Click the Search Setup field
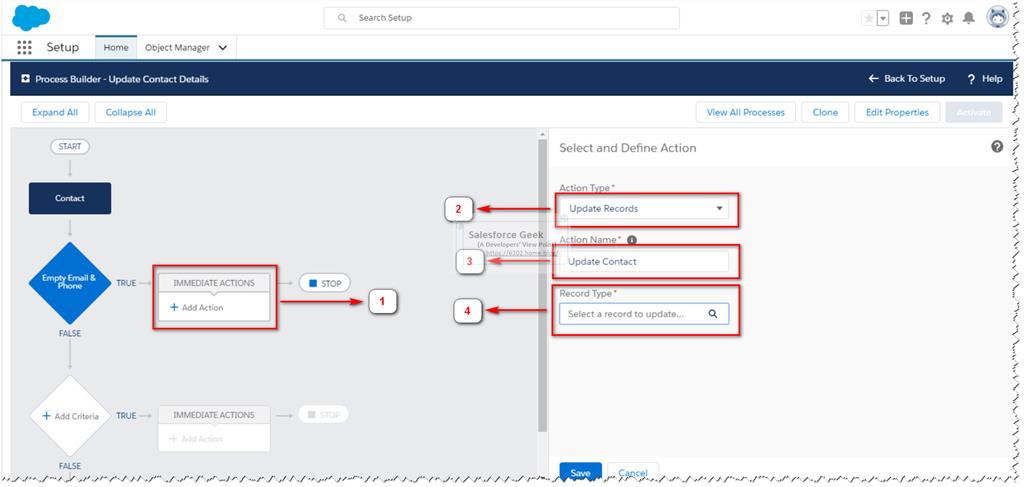Screen dimensions: 1024x487 [502, 18]
